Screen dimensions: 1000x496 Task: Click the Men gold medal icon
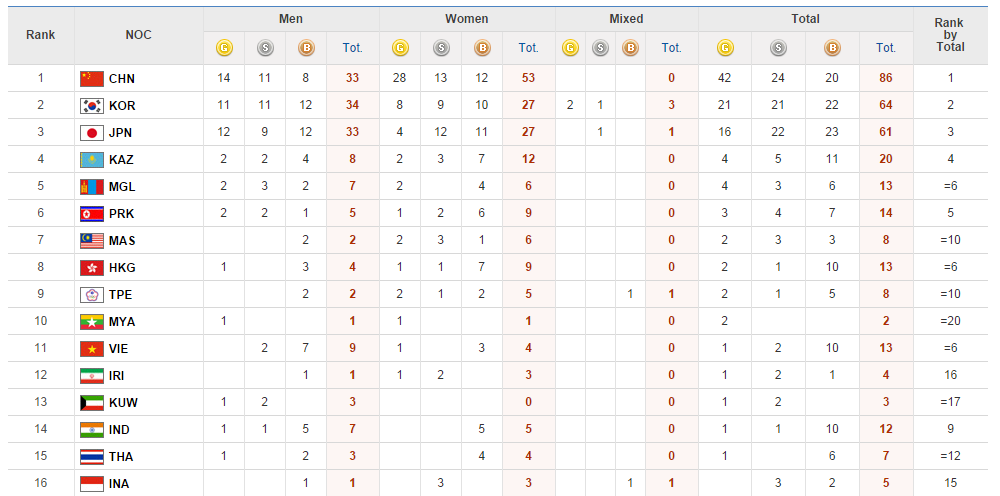click(224, 47)
